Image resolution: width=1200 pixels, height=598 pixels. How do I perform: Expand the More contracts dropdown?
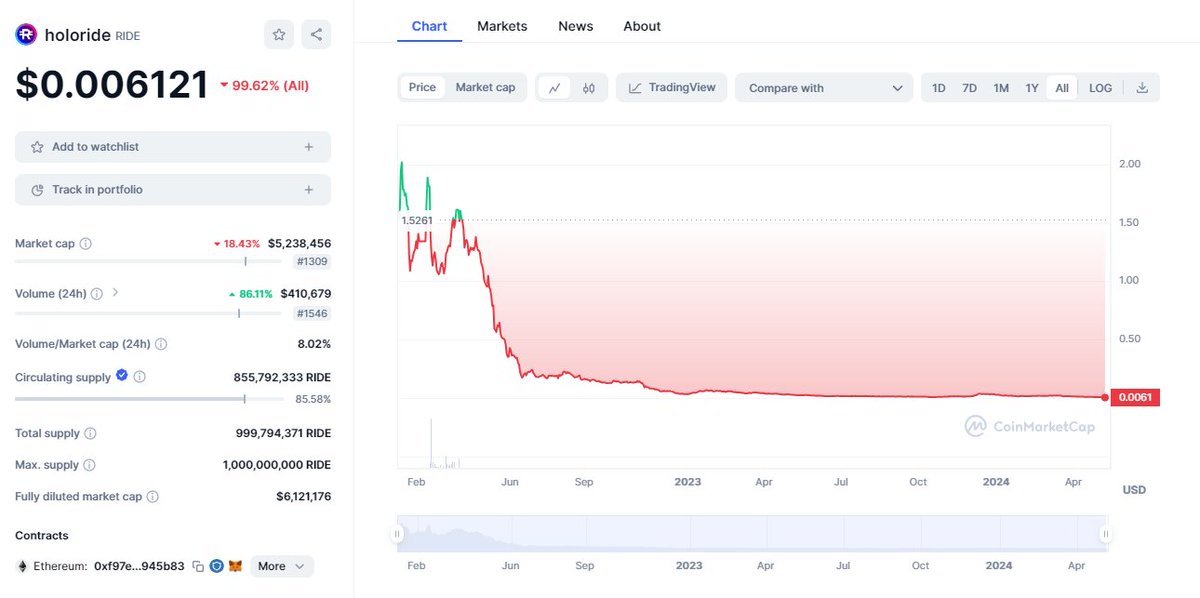[282, 566]
